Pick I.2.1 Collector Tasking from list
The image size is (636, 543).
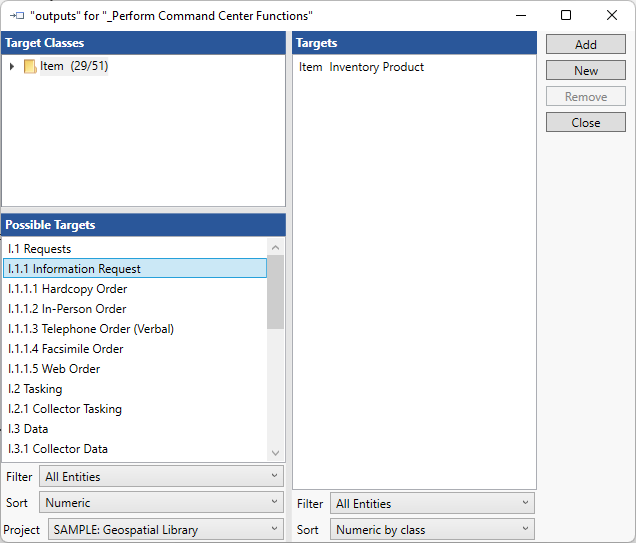click(65, 409)
